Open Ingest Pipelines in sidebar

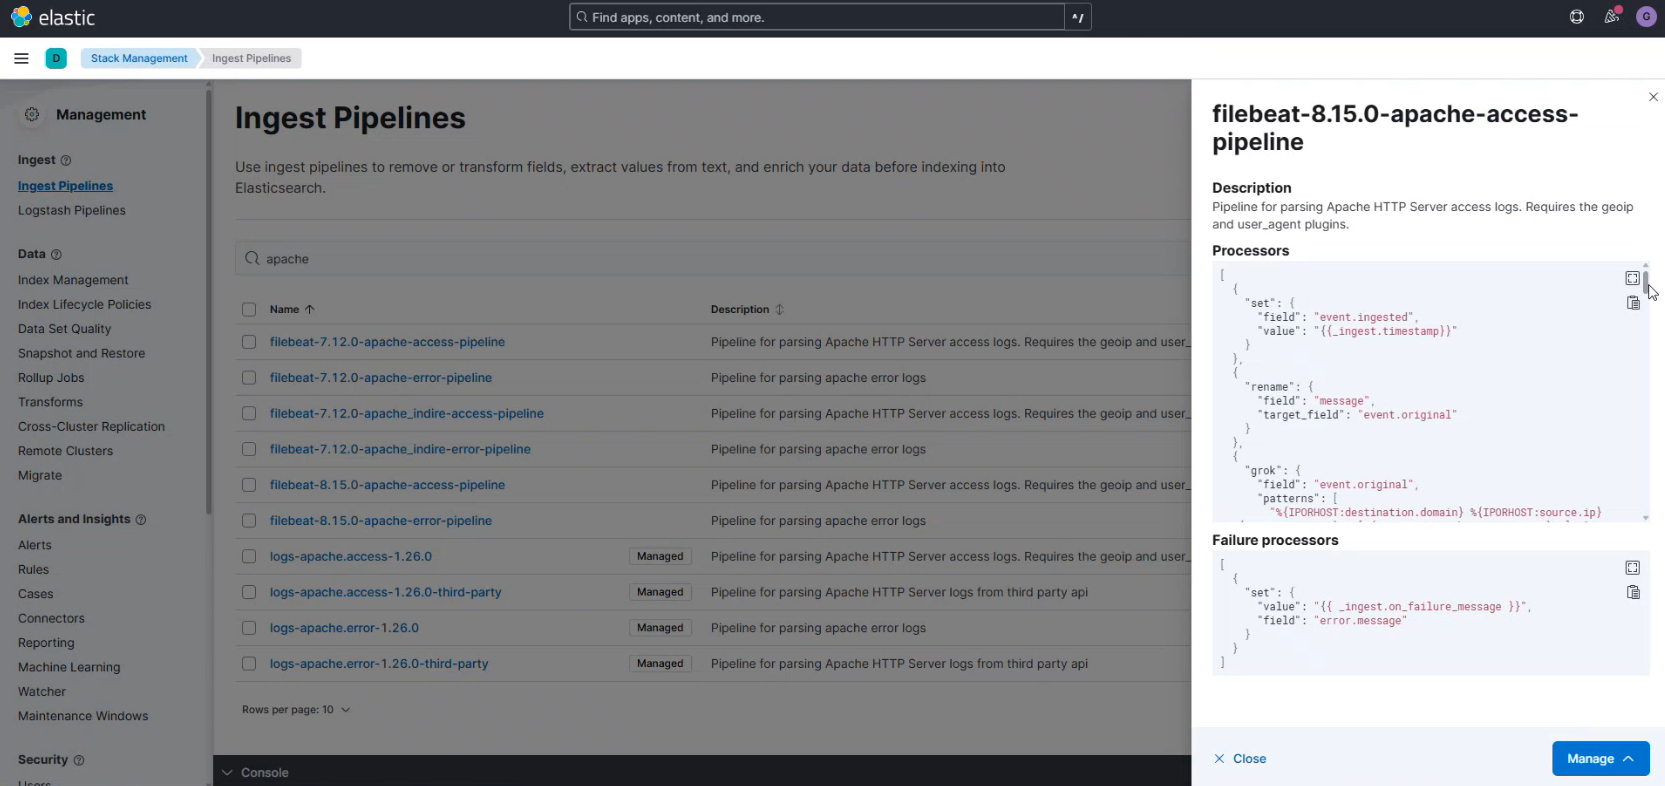[x=65, y=186]
